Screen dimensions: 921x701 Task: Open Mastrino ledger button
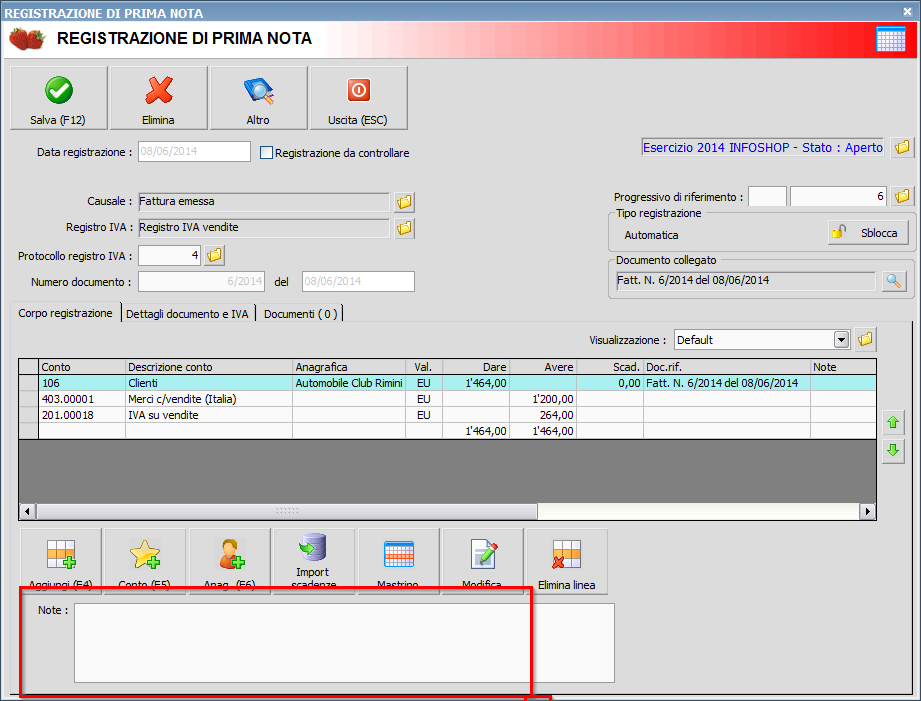pyautogui.click(x=398, y=561)
